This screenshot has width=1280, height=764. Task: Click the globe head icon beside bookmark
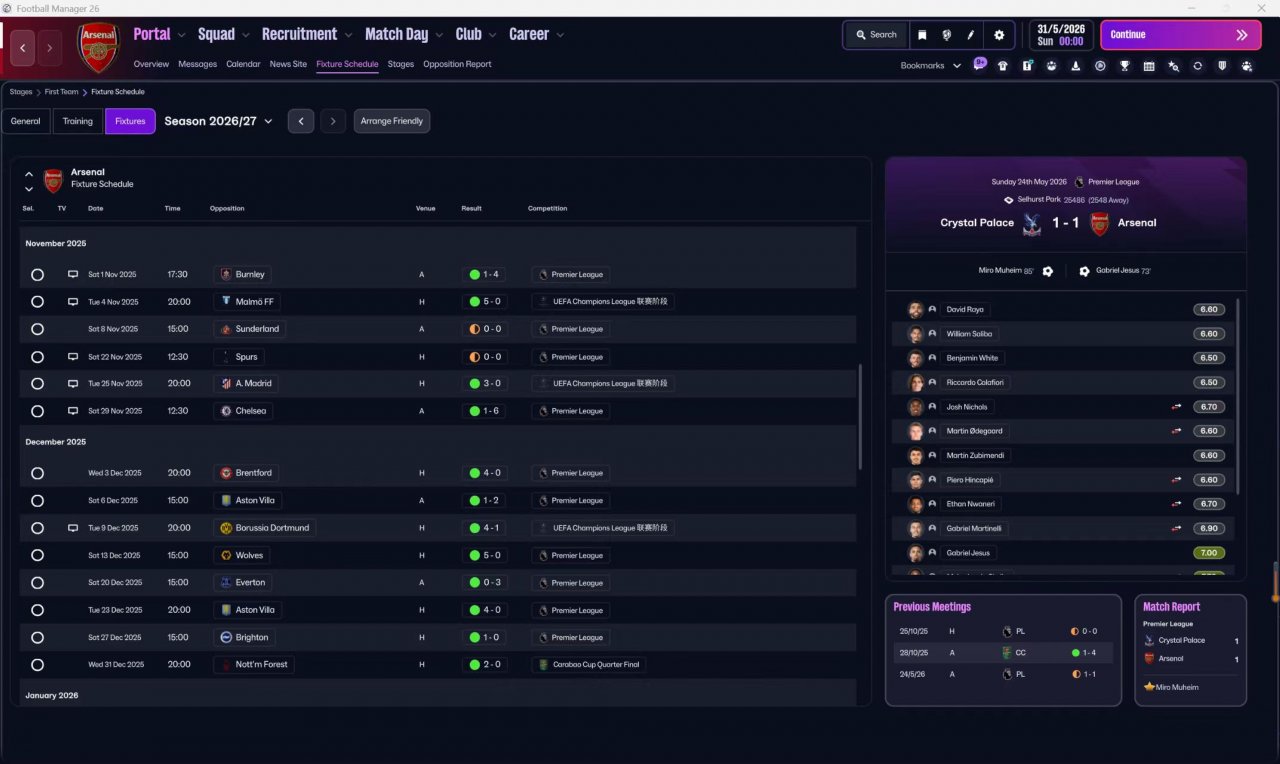click(x=946, y=35)
